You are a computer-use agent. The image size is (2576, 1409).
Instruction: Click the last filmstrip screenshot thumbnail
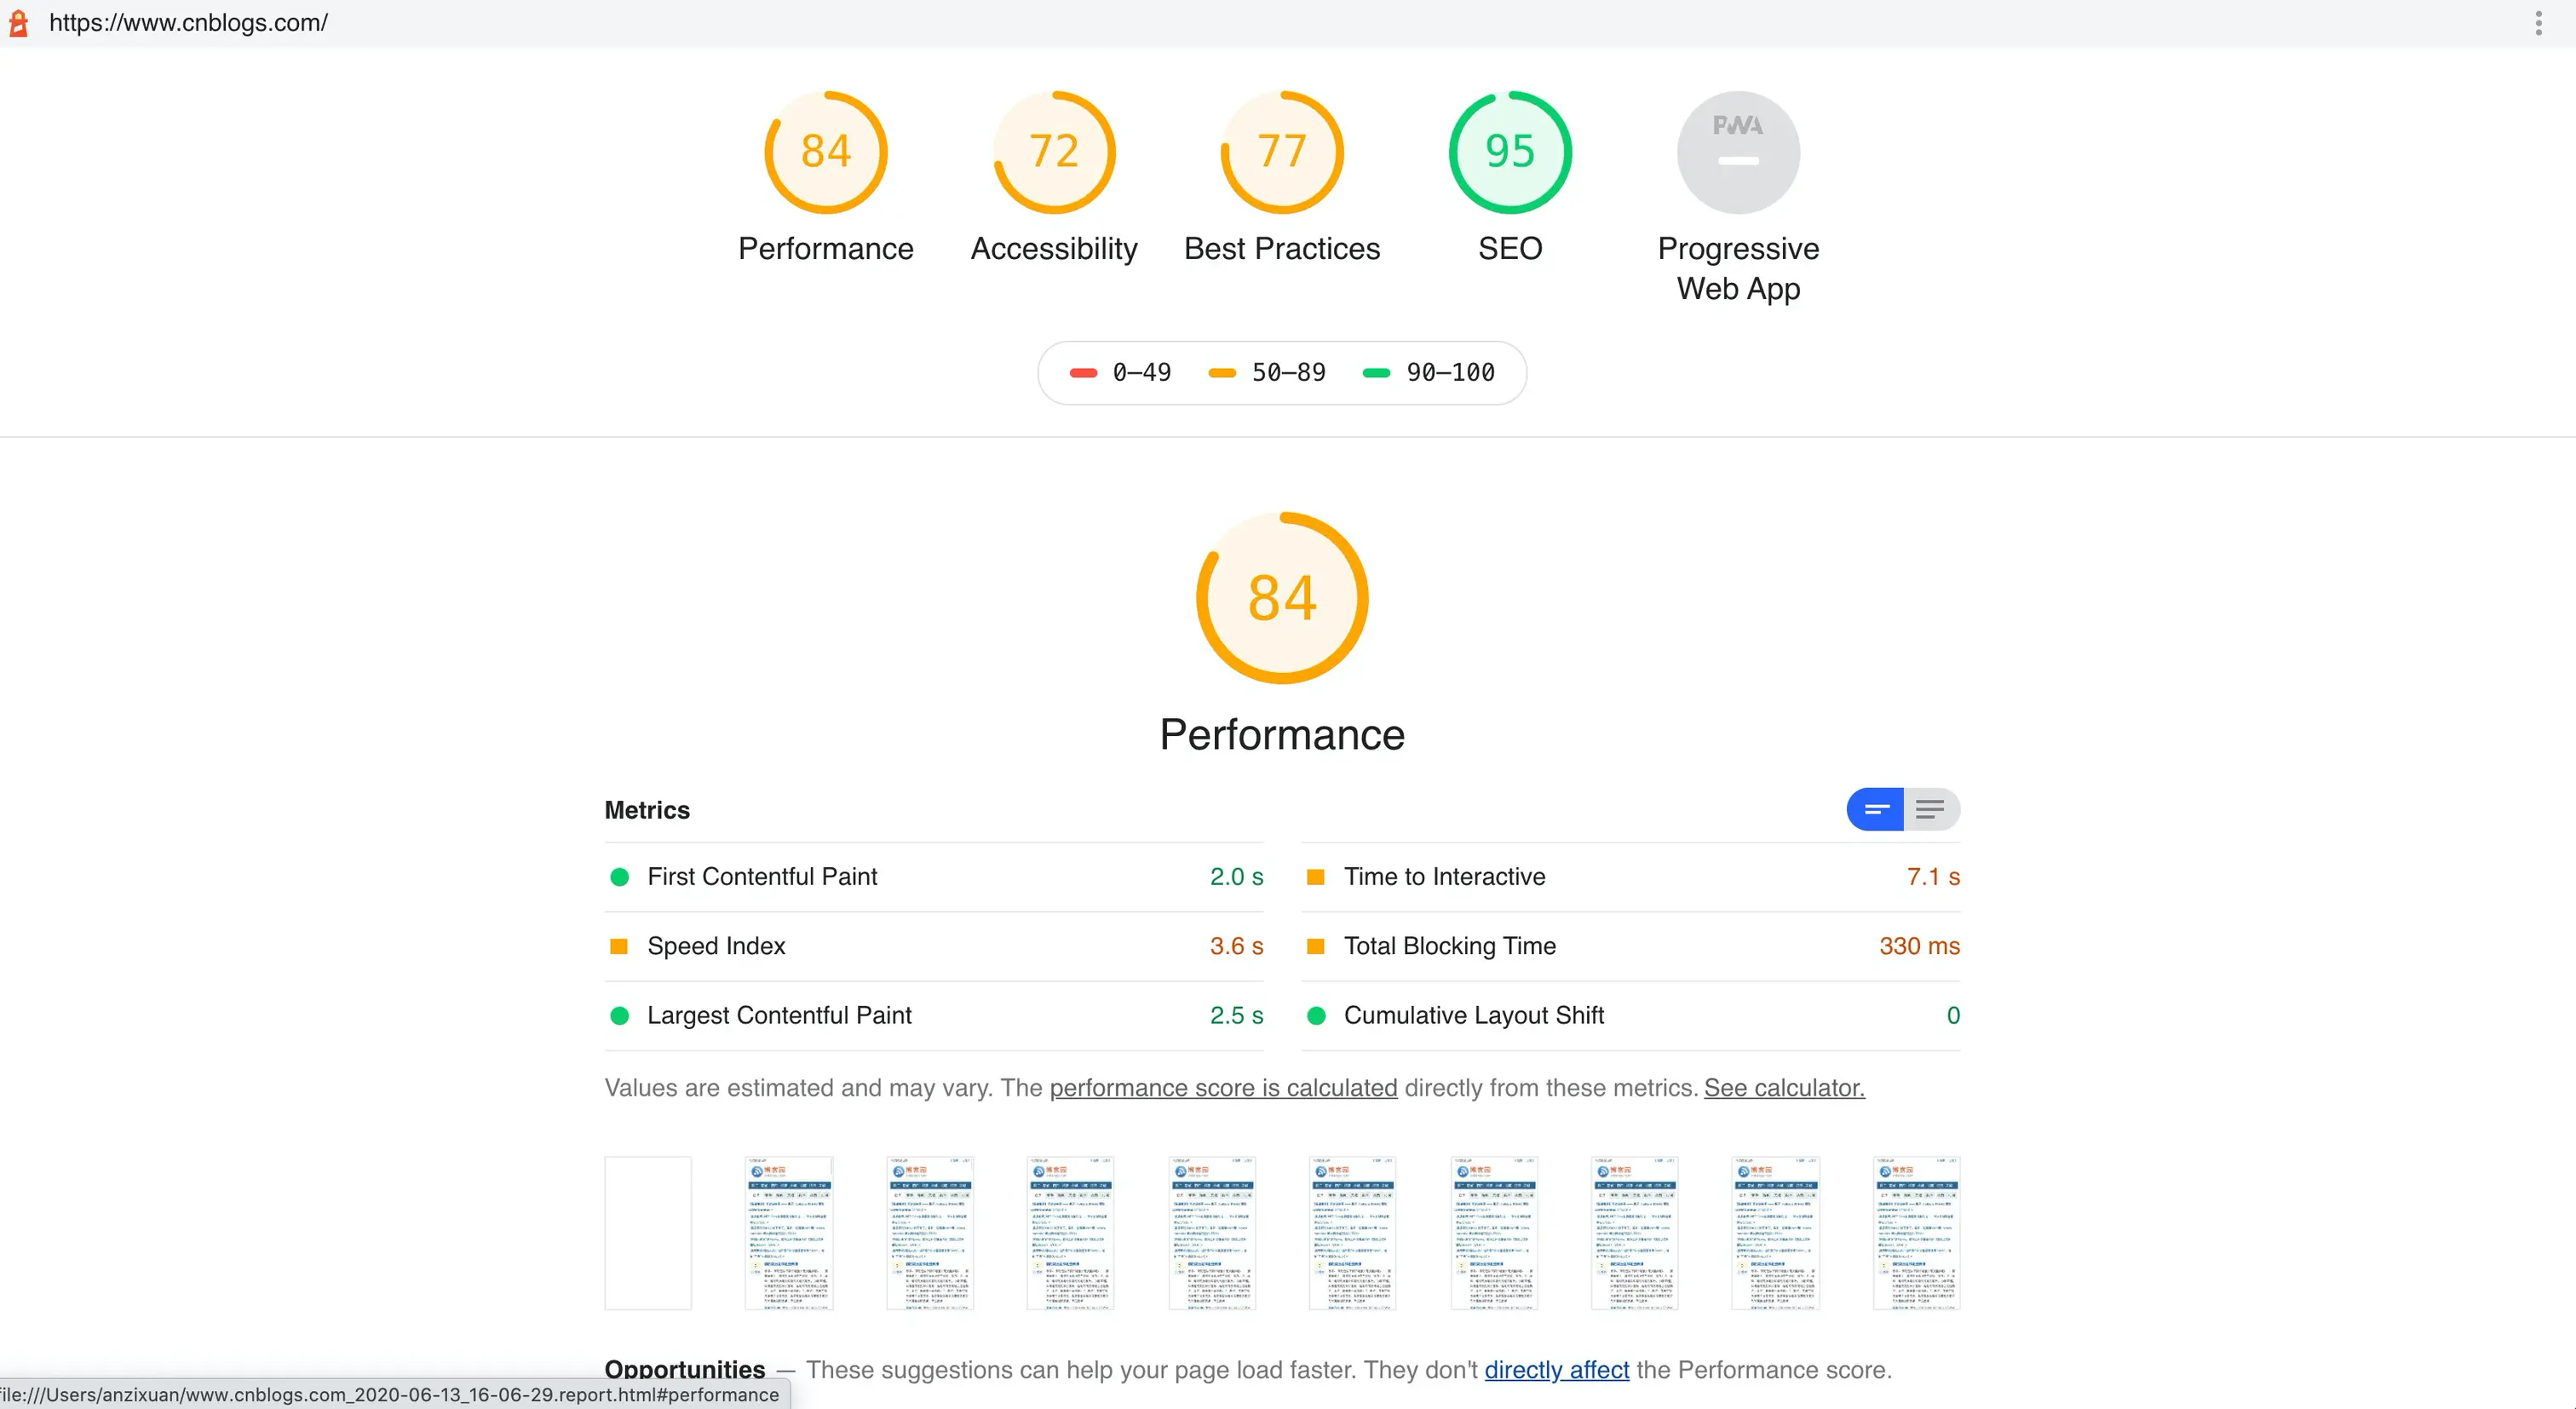point(1915,1233)
